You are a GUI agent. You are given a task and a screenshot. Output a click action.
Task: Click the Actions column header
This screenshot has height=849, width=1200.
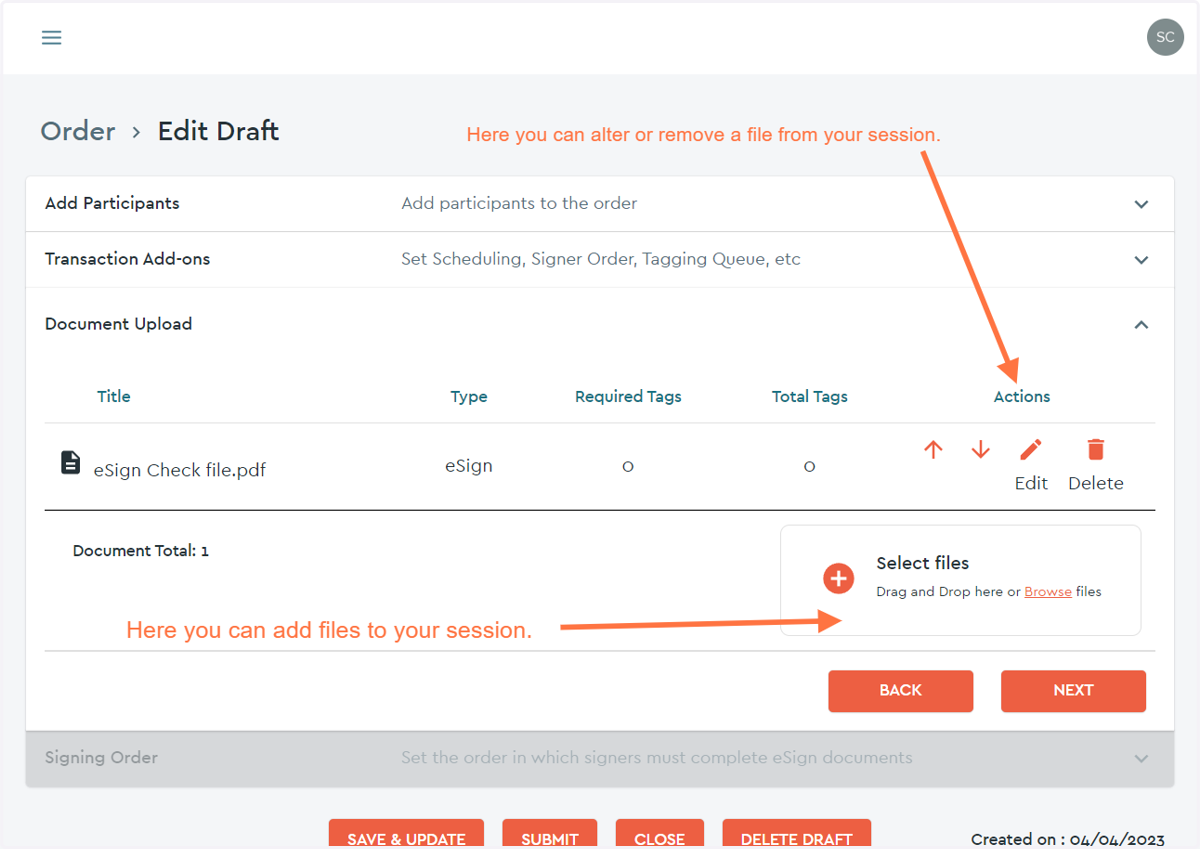1022,396
